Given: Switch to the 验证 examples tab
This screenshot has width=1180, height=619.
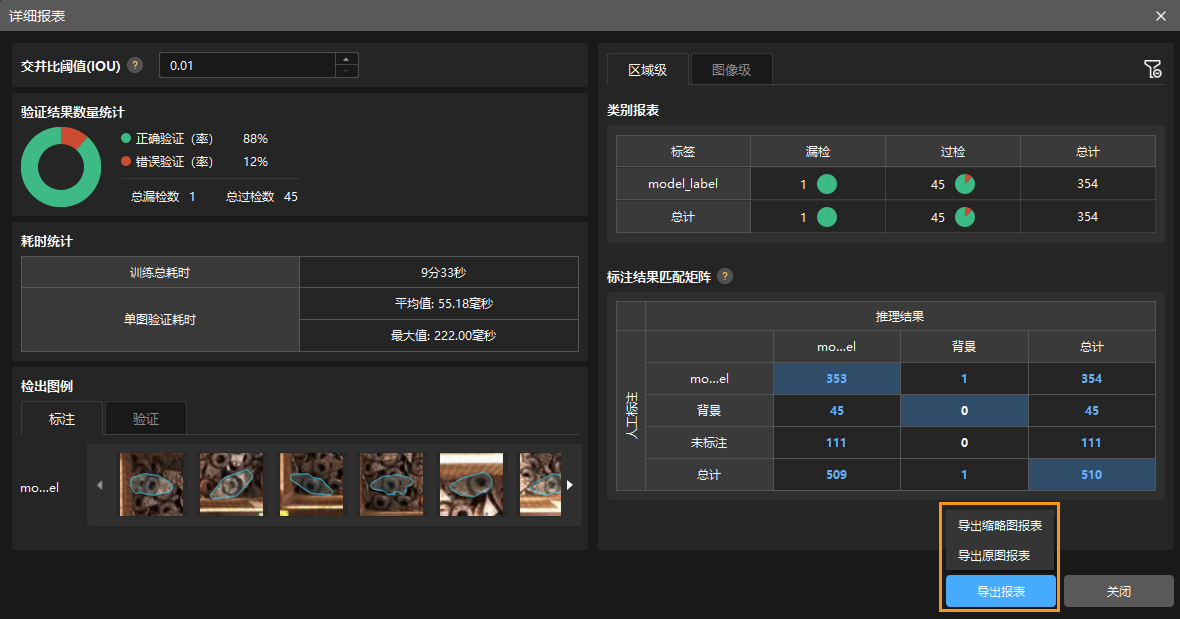Looking at the screenshot, I should (146, 419).
